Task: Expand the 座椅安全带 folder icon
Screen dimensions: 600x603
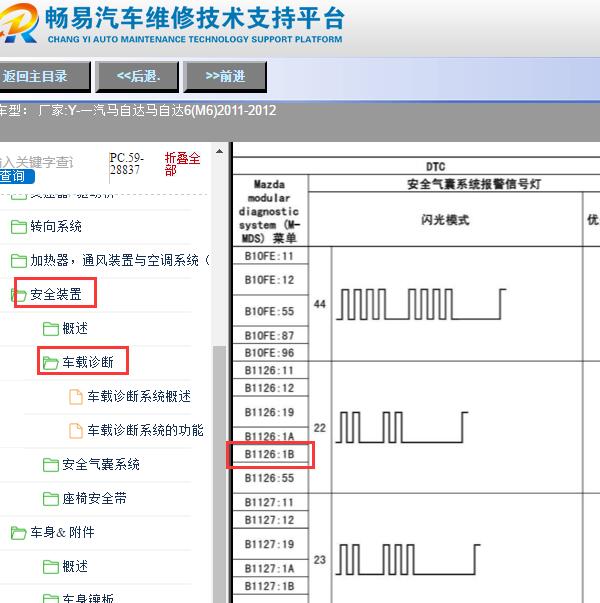Action: 50,499
